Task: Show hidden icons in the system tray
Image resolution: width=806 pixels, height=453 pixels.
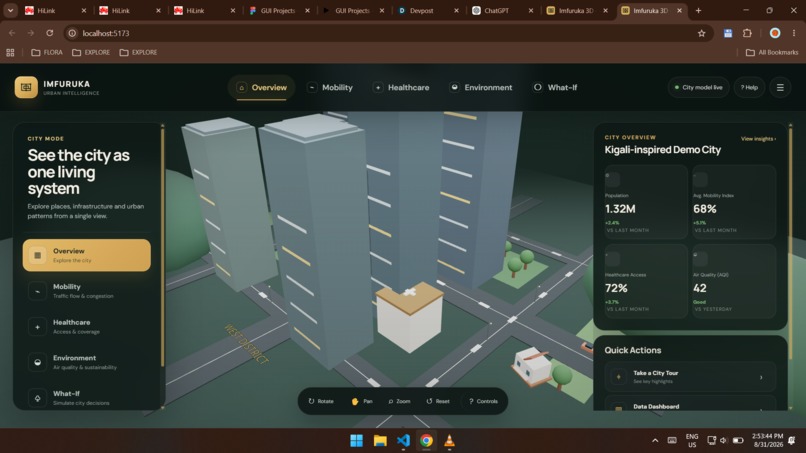Action: click(x=655, y=441)
